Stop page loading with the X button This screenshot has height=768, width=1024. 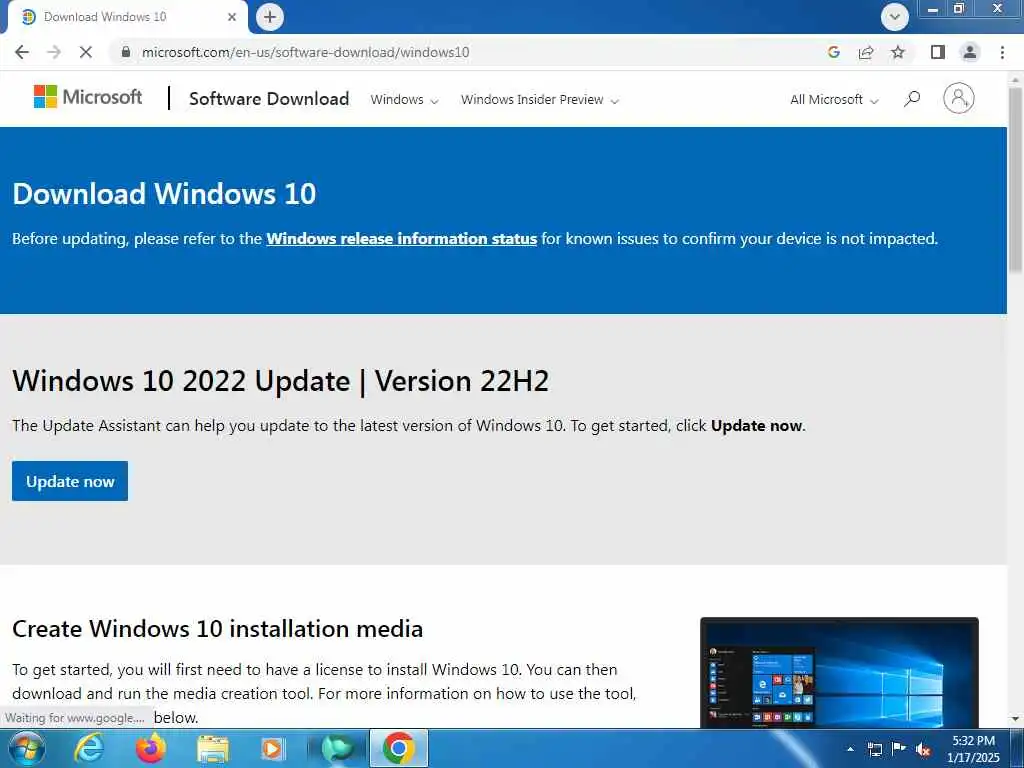[x=86, y=52]
